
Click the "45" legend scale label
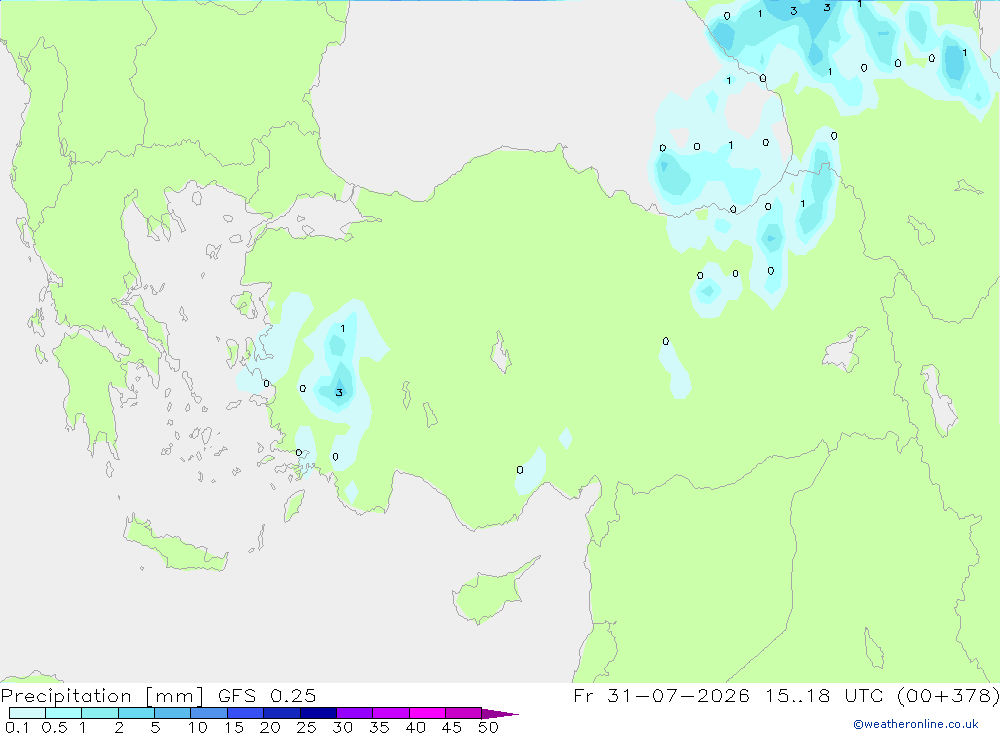pos(452,727)
